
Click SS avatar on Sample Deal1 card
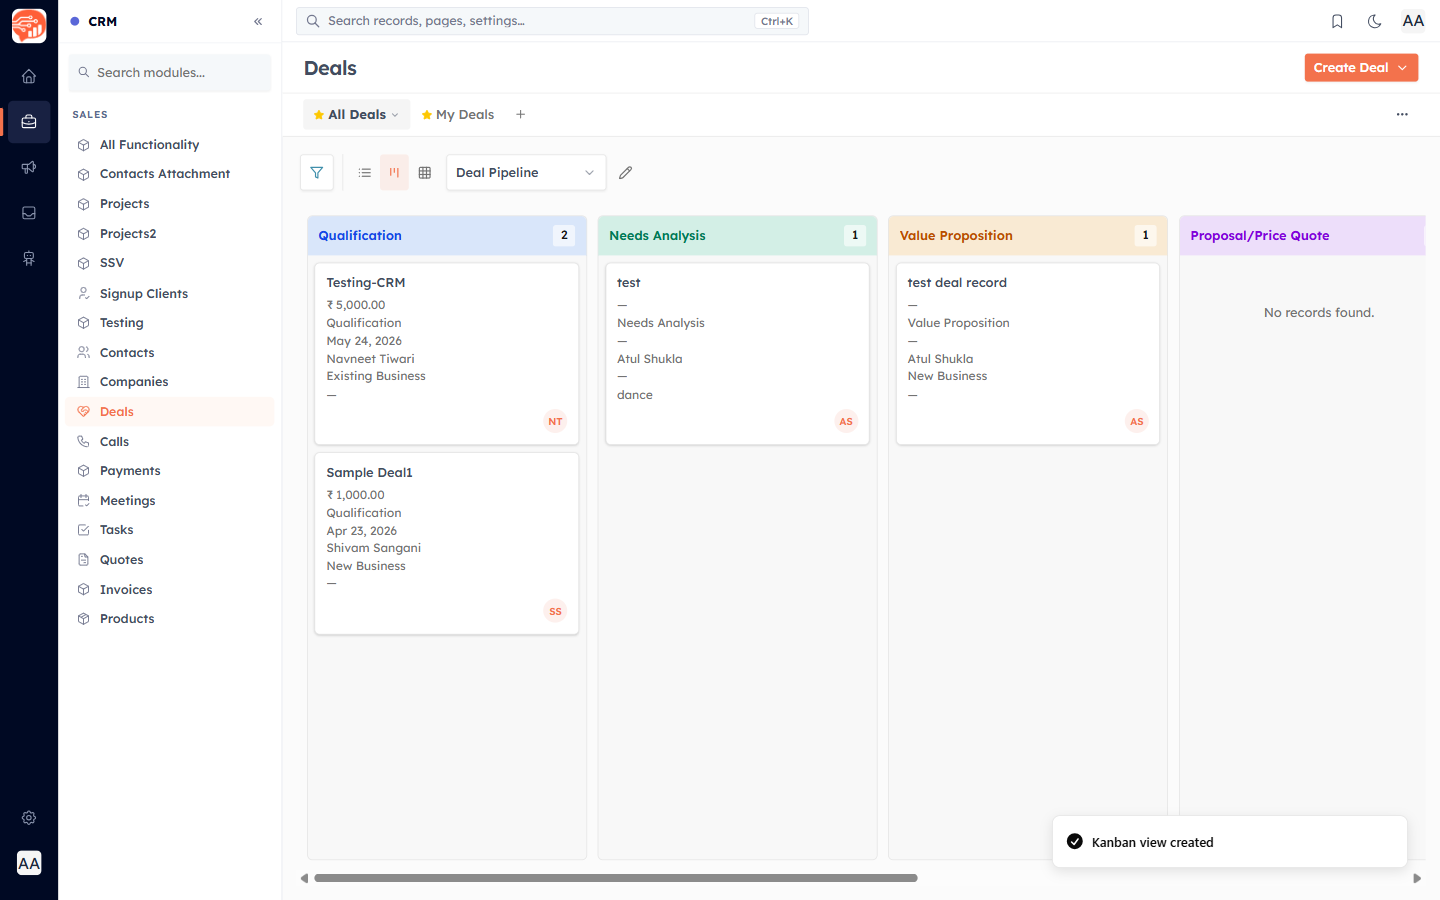click(x=555, y=611)
